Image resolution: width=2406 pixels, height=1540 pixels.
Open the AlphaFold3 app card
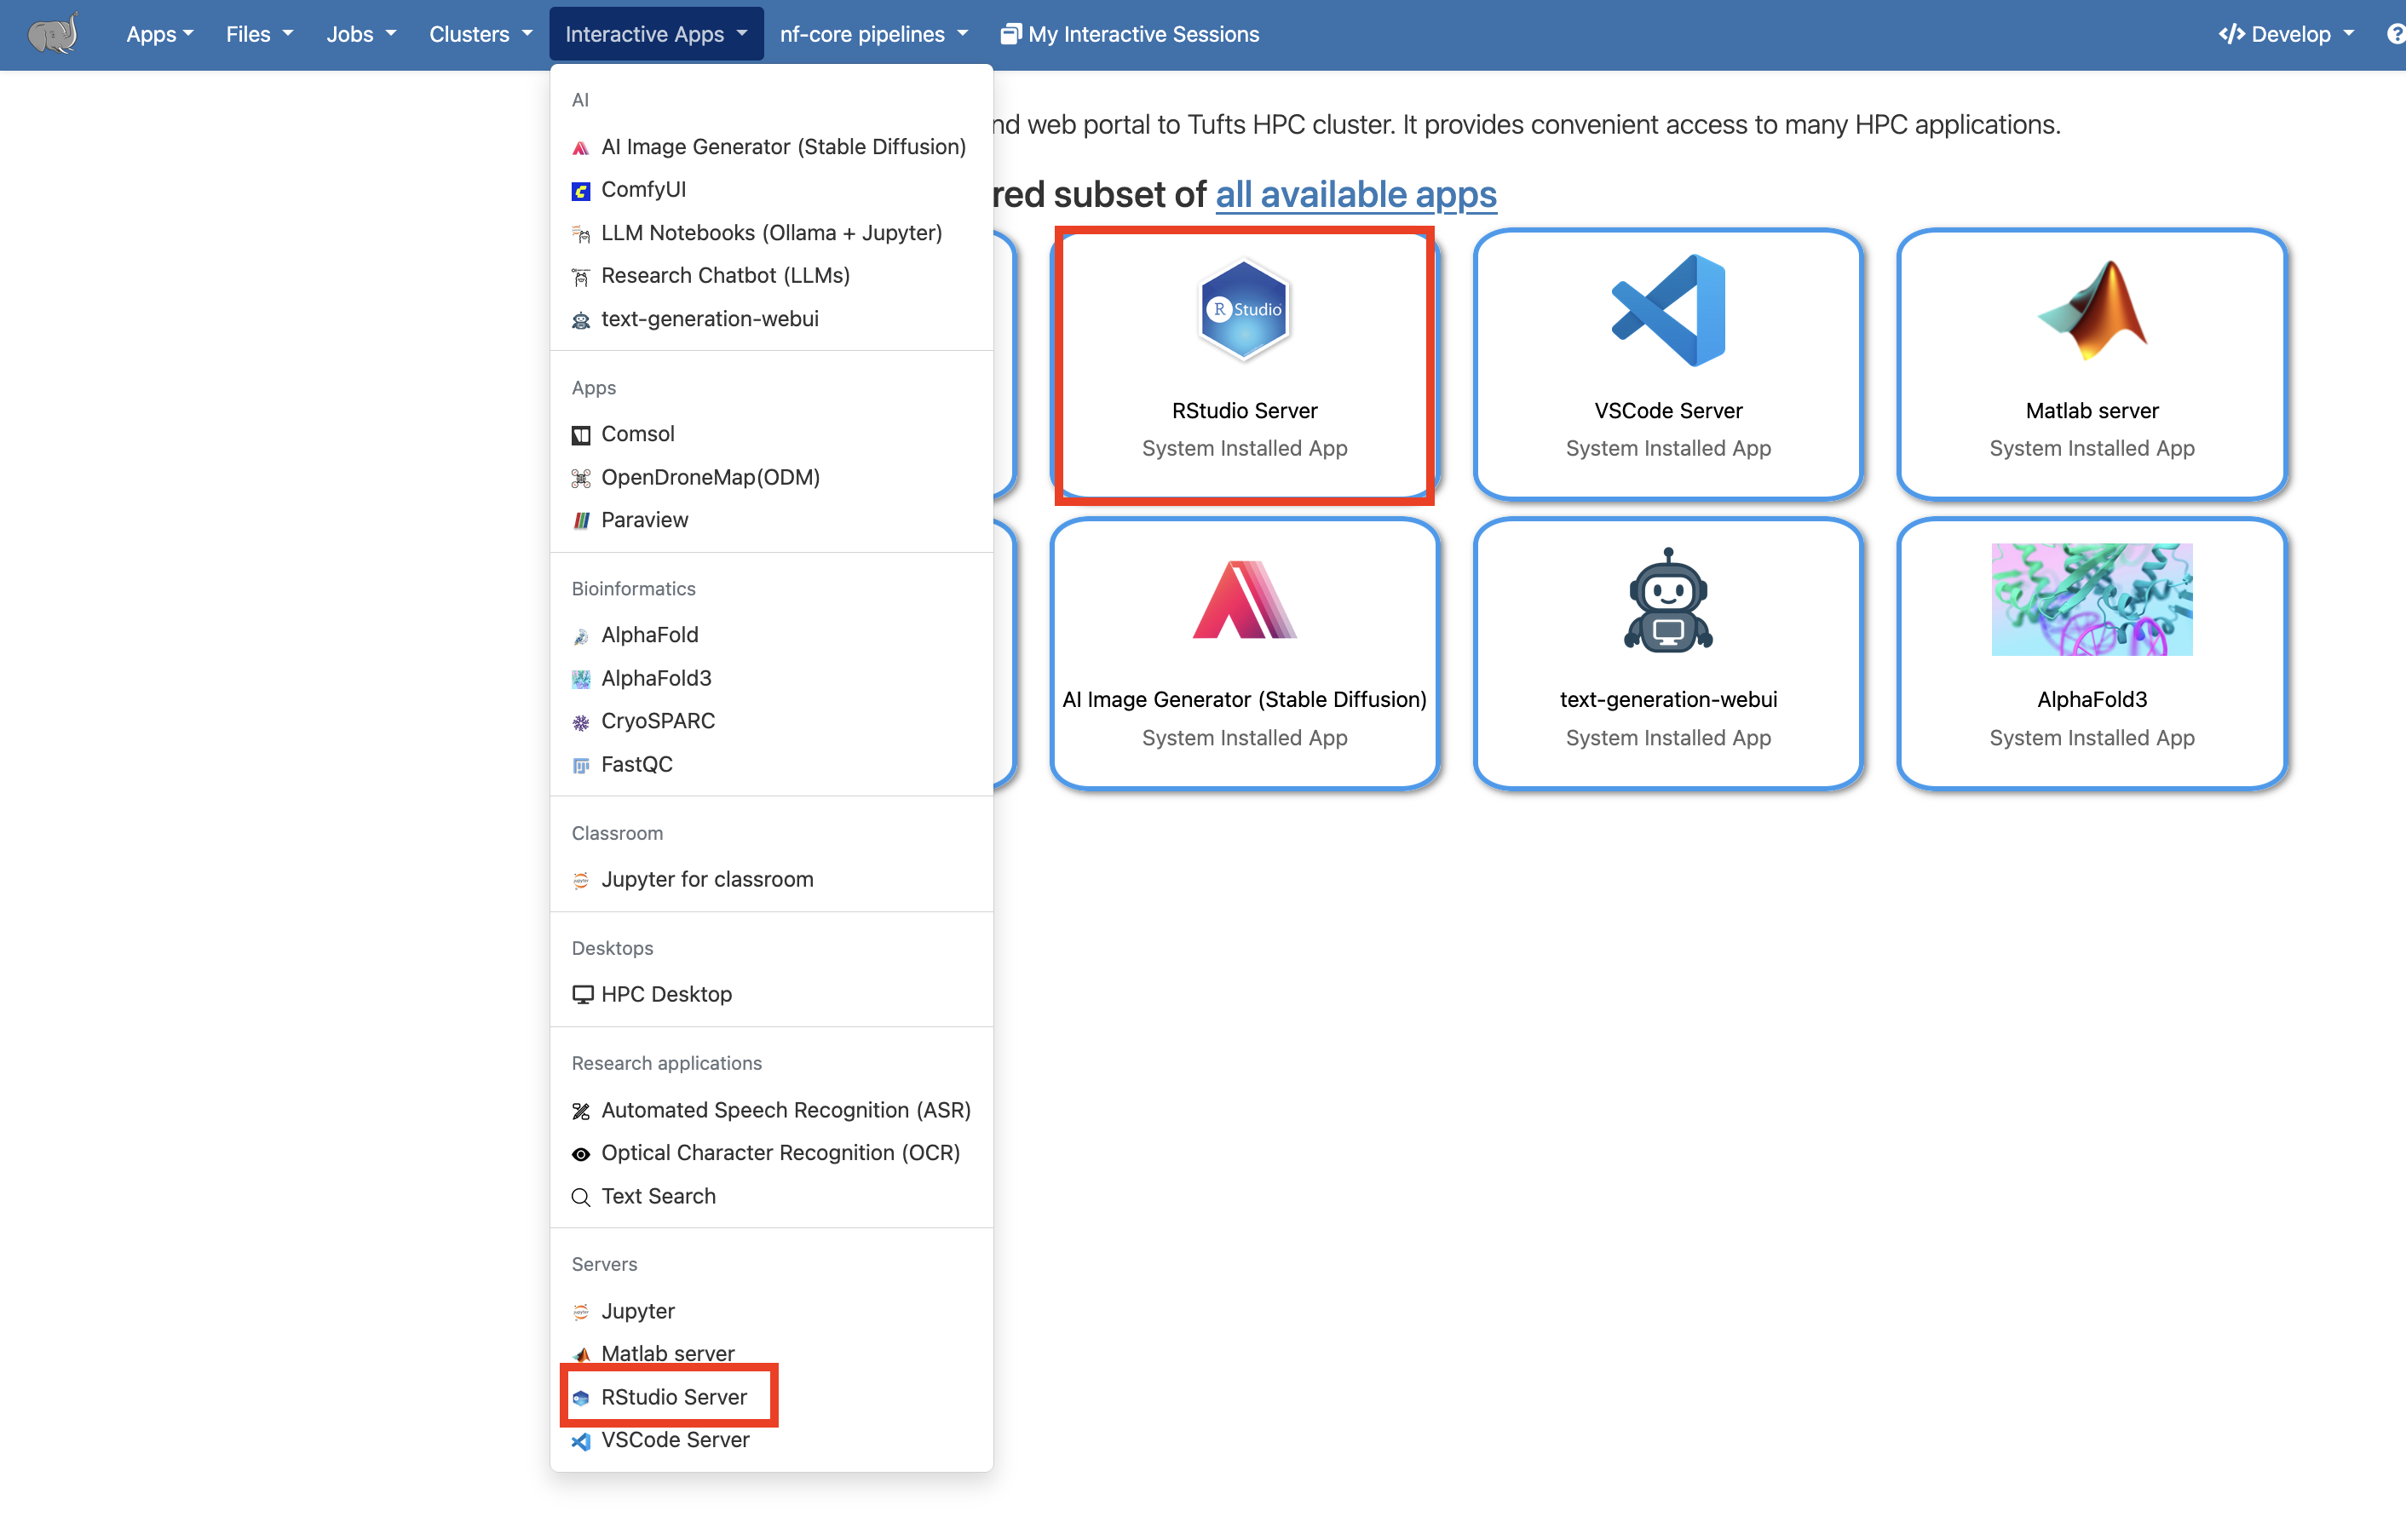2091,655
